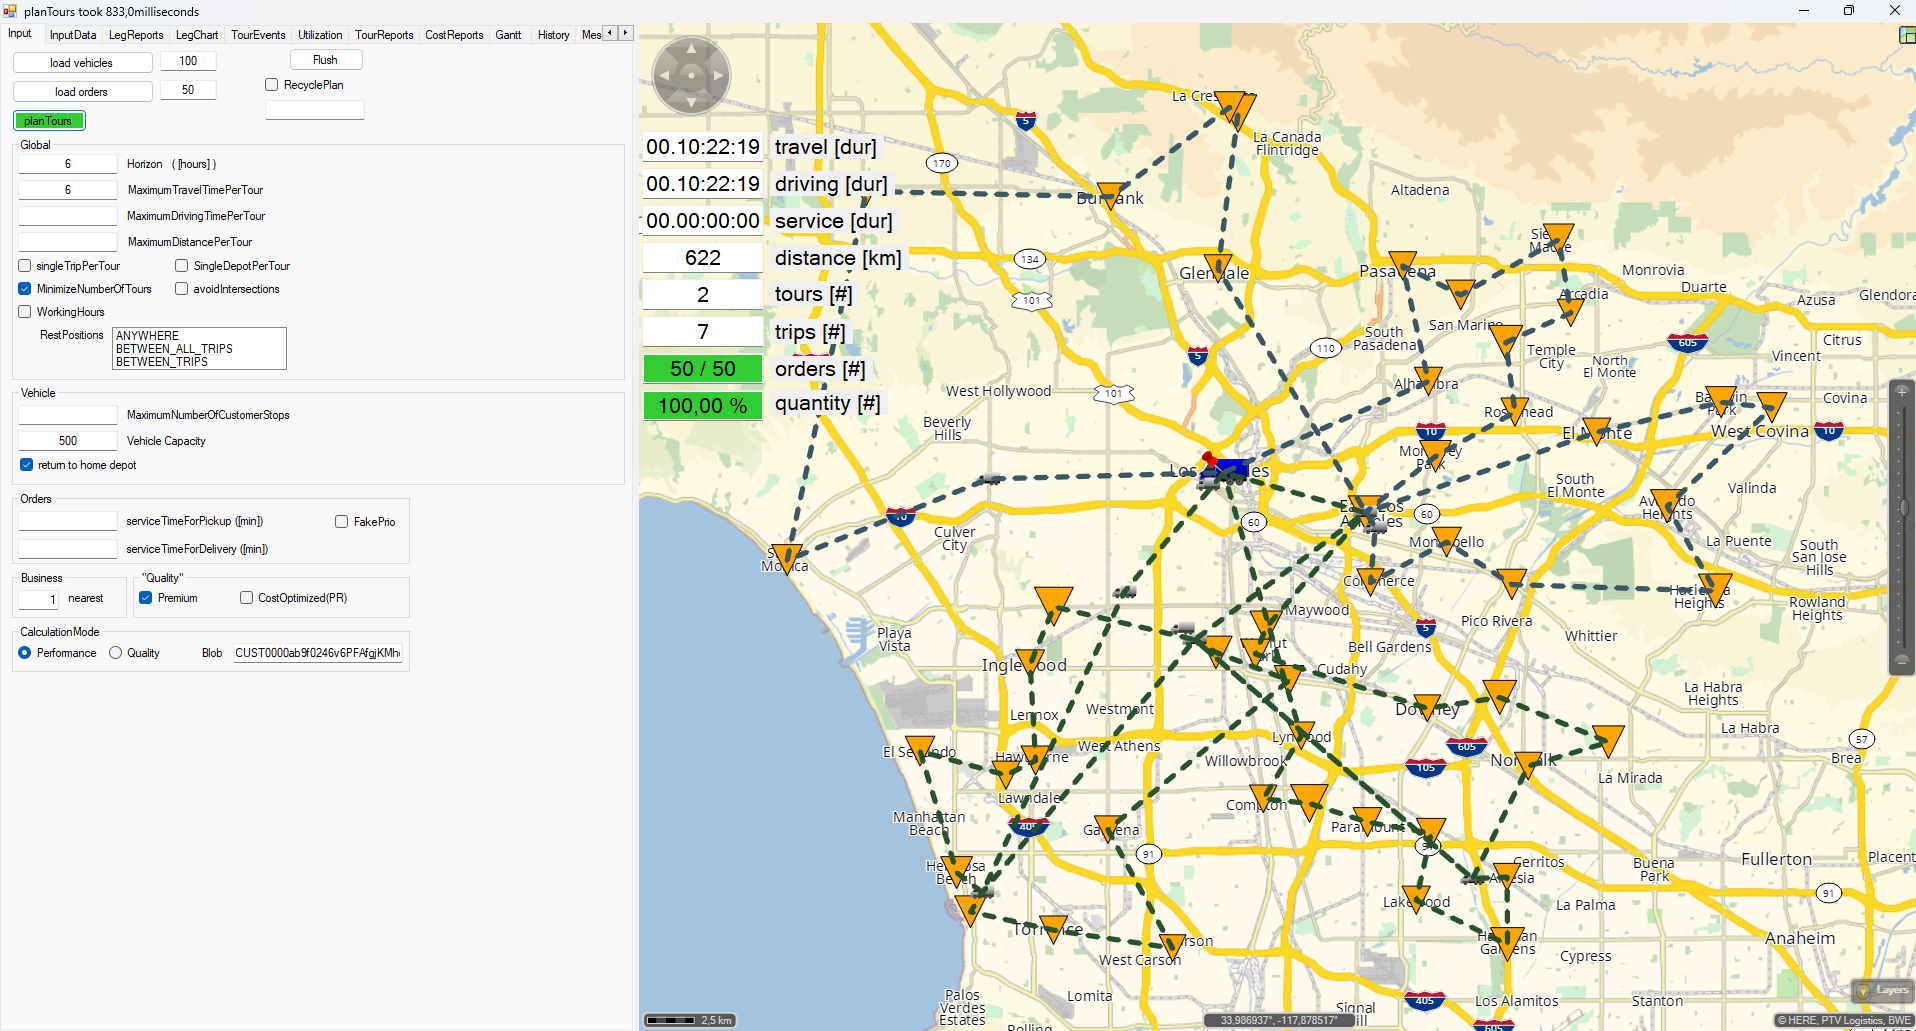Toggle the avoidIntersections checkbox

pos(182,289)
